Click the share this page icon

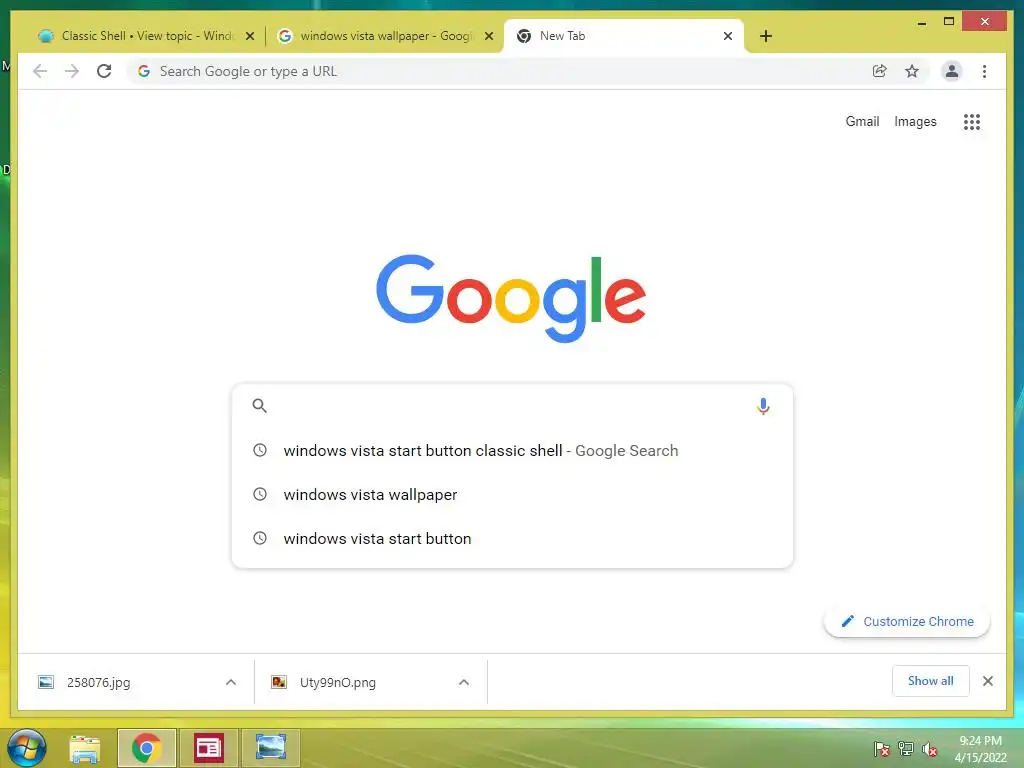(880, 71)
